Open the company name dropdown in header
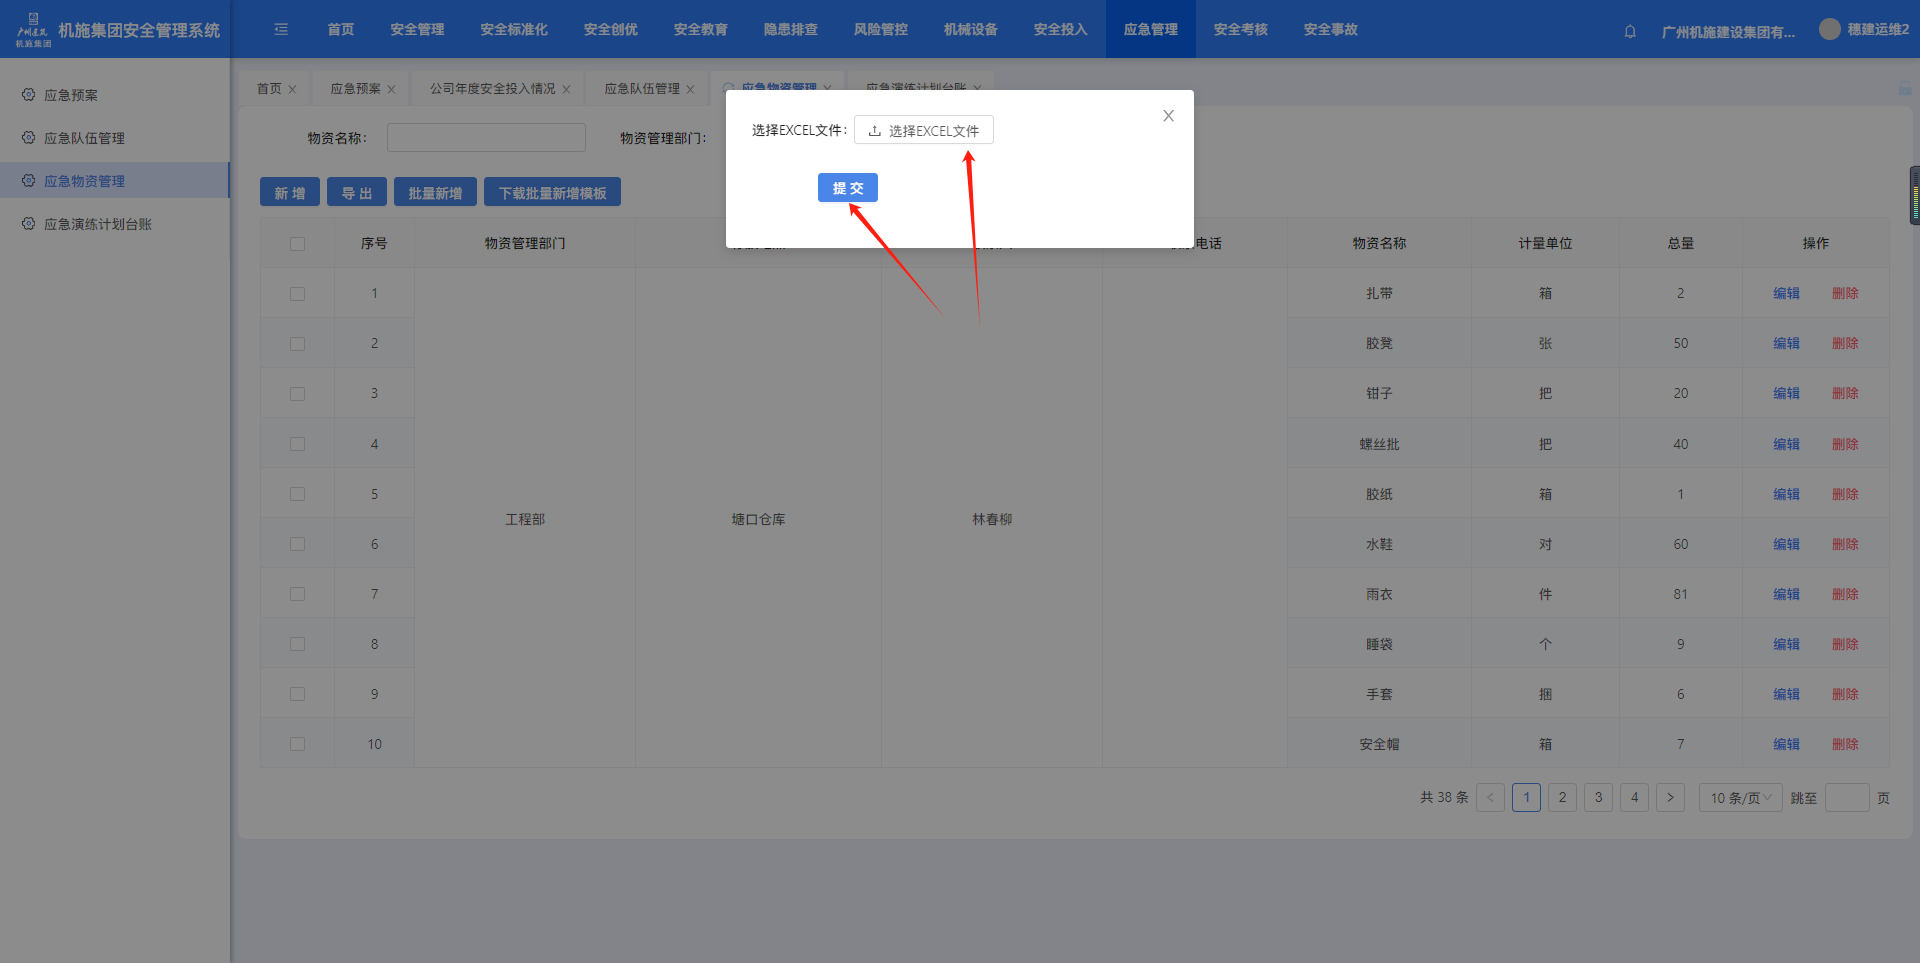1920x963 pixels. (1727, 32)
